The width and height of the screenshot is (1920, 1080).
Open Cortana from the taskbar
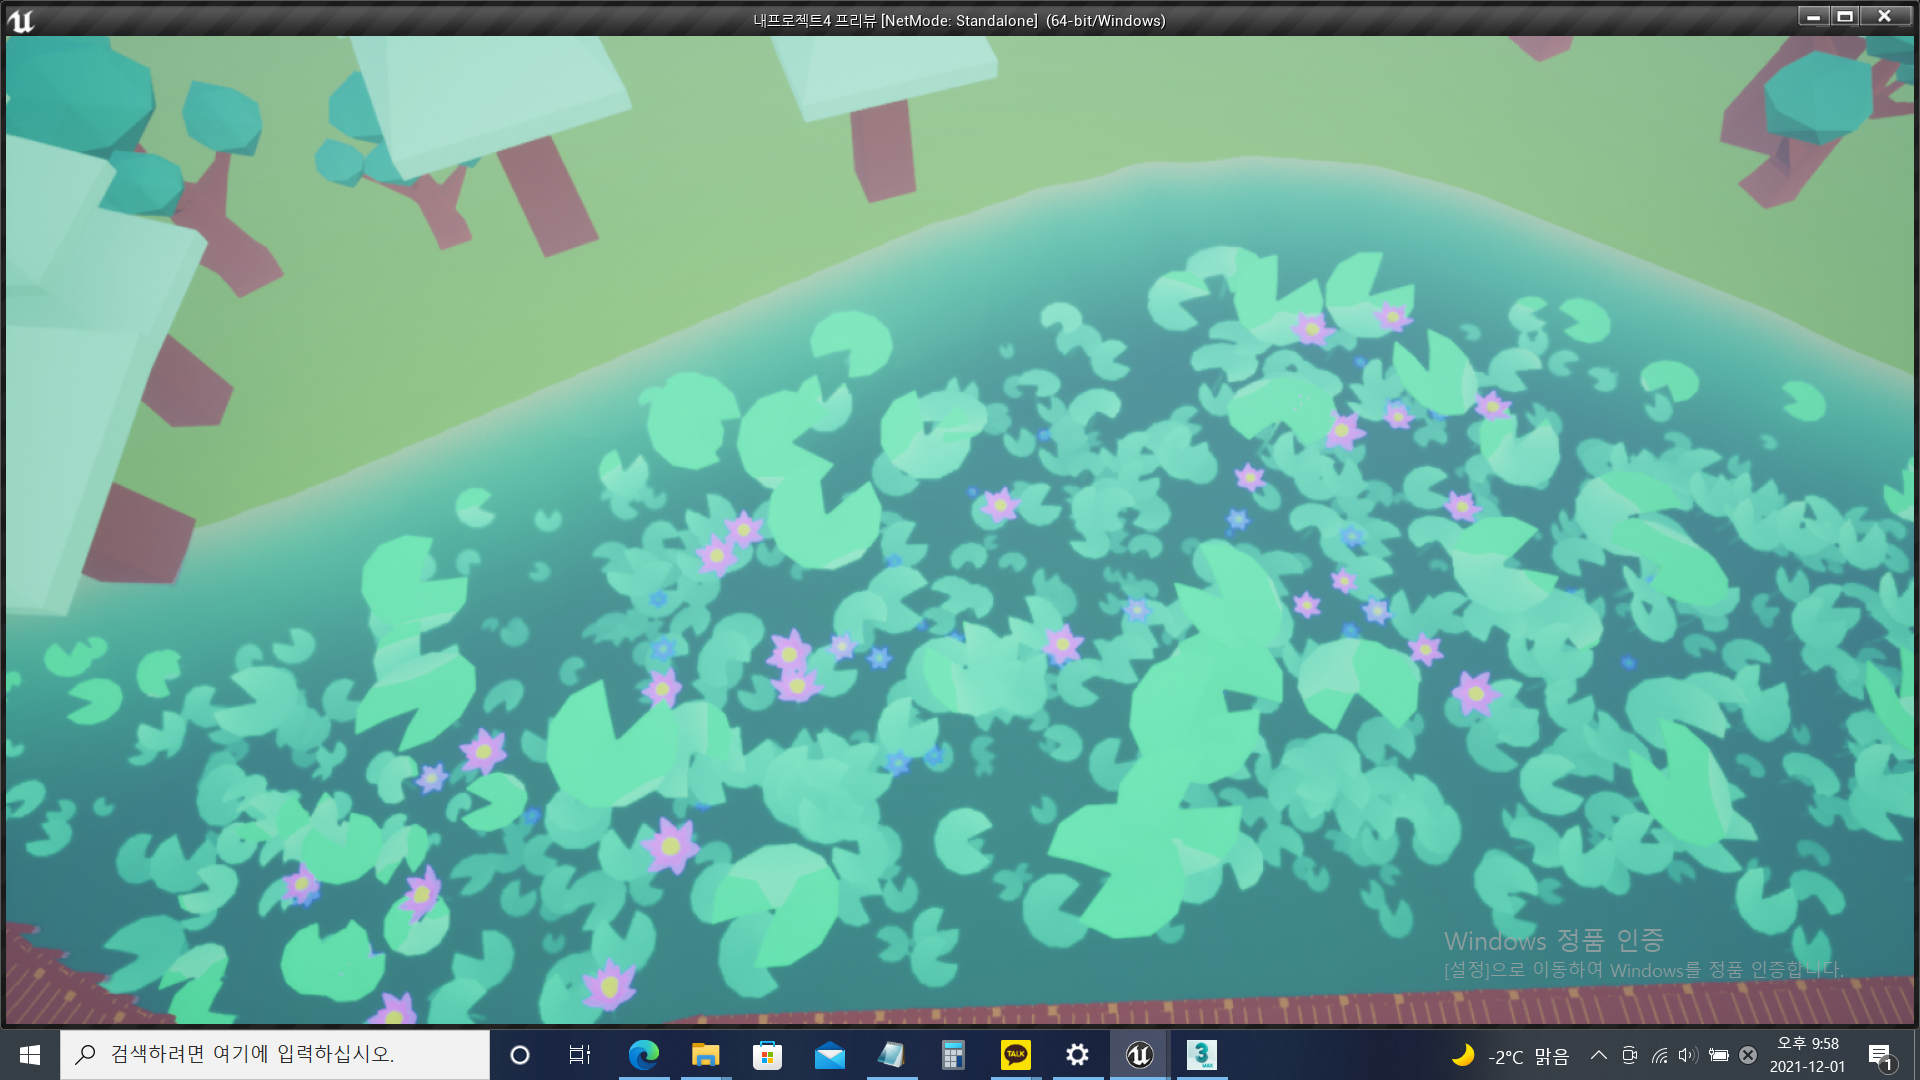[519, 1055]
